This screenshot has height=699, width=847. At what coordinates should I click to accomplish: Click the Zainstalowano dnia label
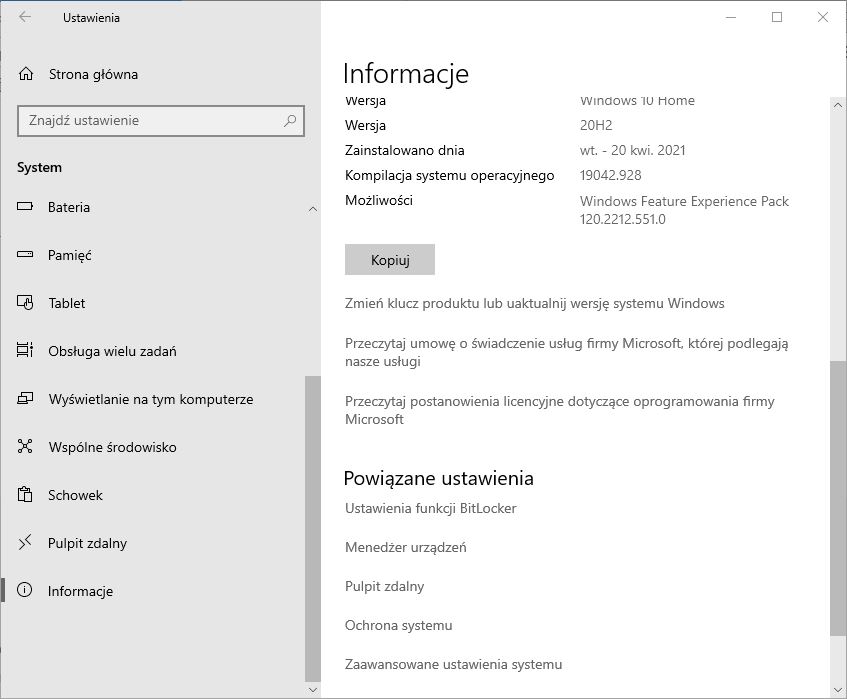405,150
